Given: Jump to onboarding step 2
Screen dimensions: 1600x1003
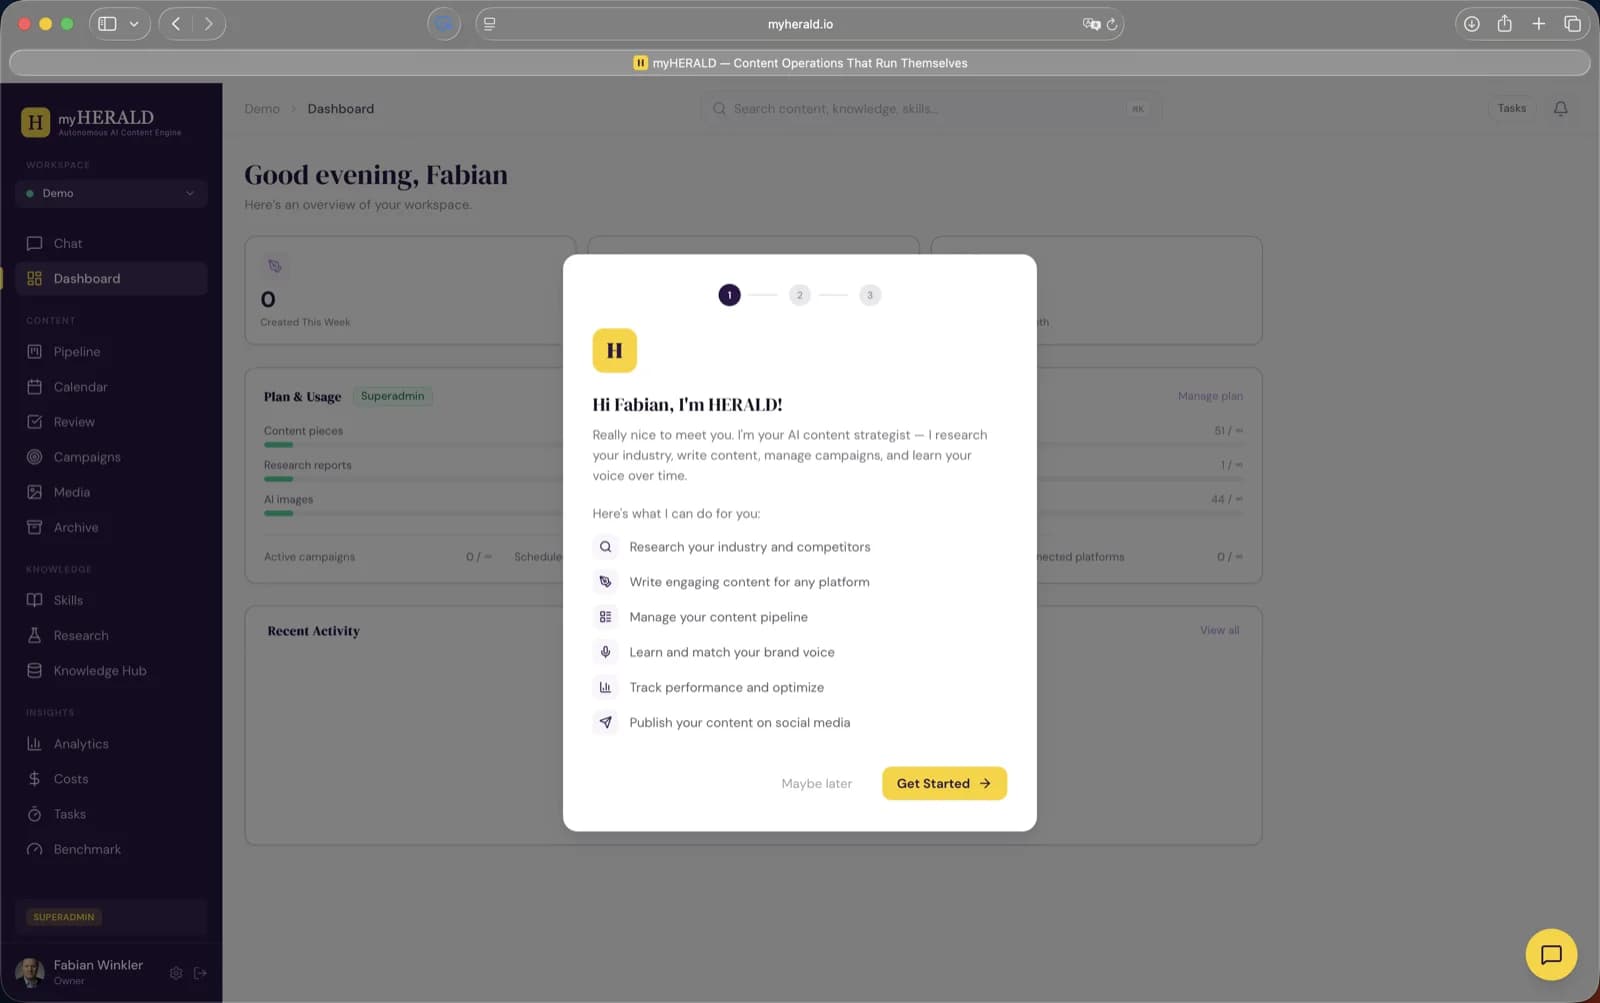Looking at the screenshot, I should (x=799, y=295).
